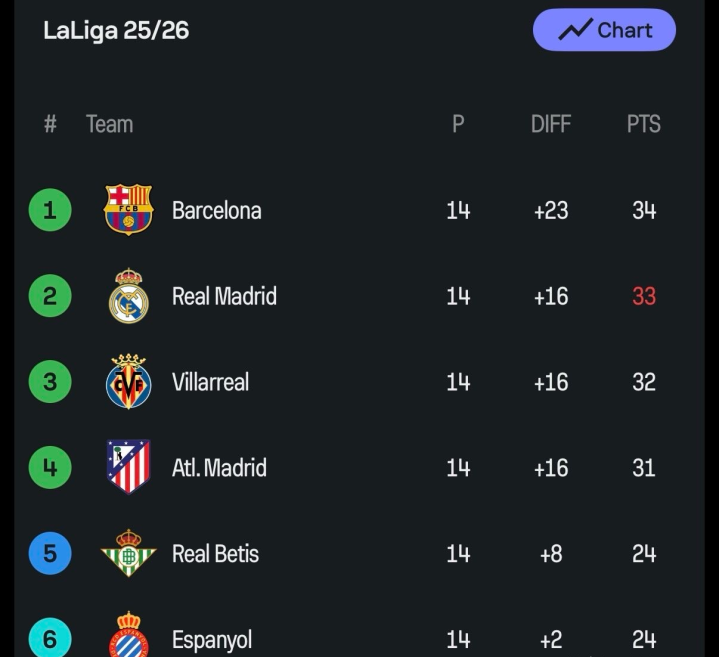This screenshot has width=719, height=657.
Task: Click the blue position 5 badge
Action: [x=50, y=553]
